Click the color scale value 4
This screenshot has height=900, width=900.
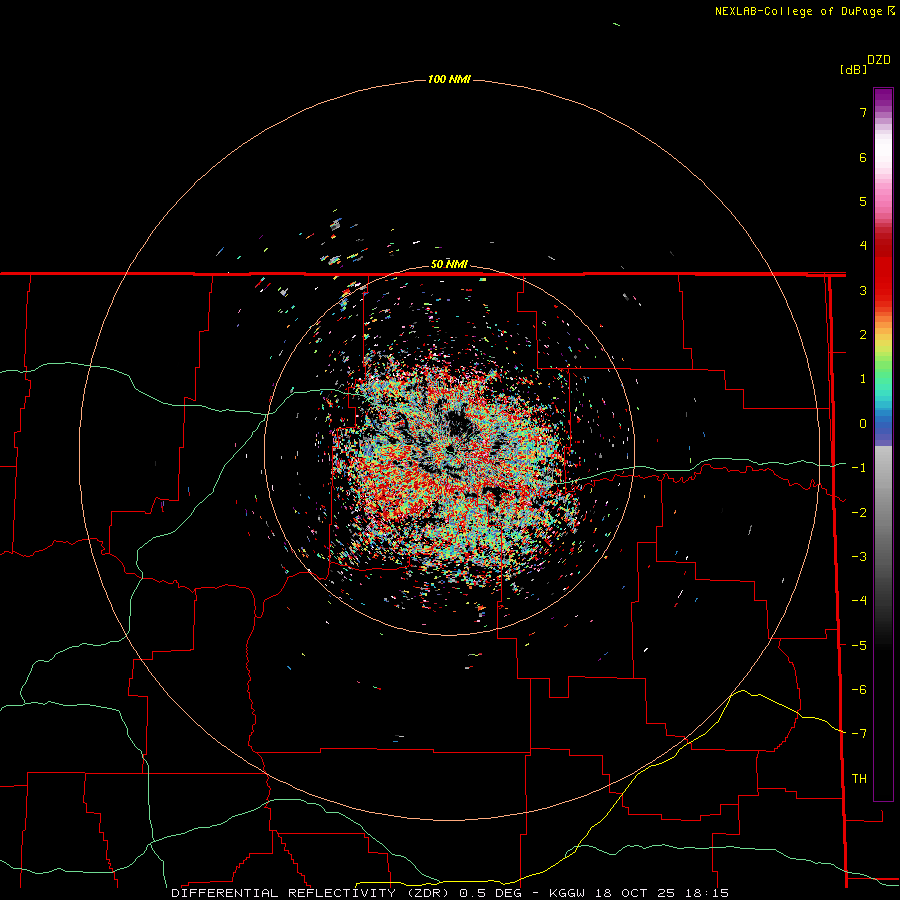click(x=863, y=246)
